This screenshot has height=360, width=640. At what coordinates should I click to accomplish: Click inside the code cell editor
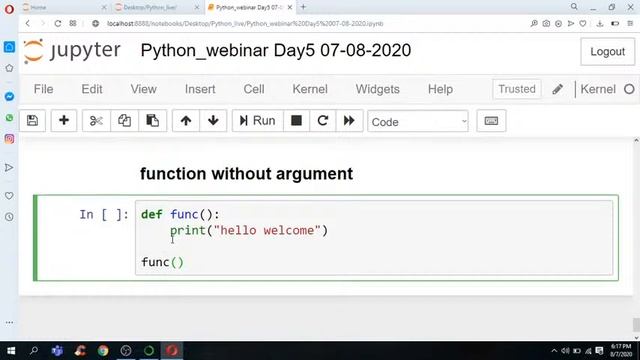[374, 238]
